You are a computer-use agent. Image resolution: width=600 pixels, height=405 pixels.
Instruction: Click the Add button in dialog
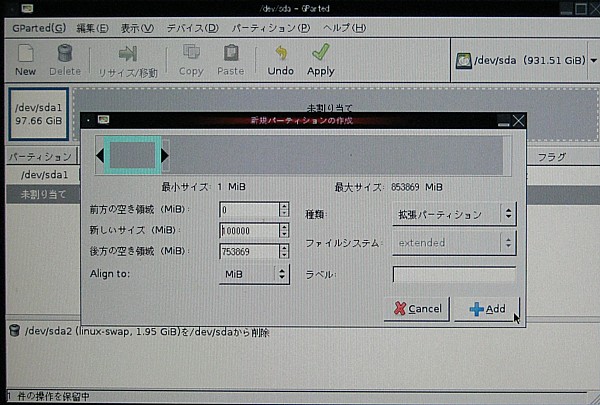point(487,309)
